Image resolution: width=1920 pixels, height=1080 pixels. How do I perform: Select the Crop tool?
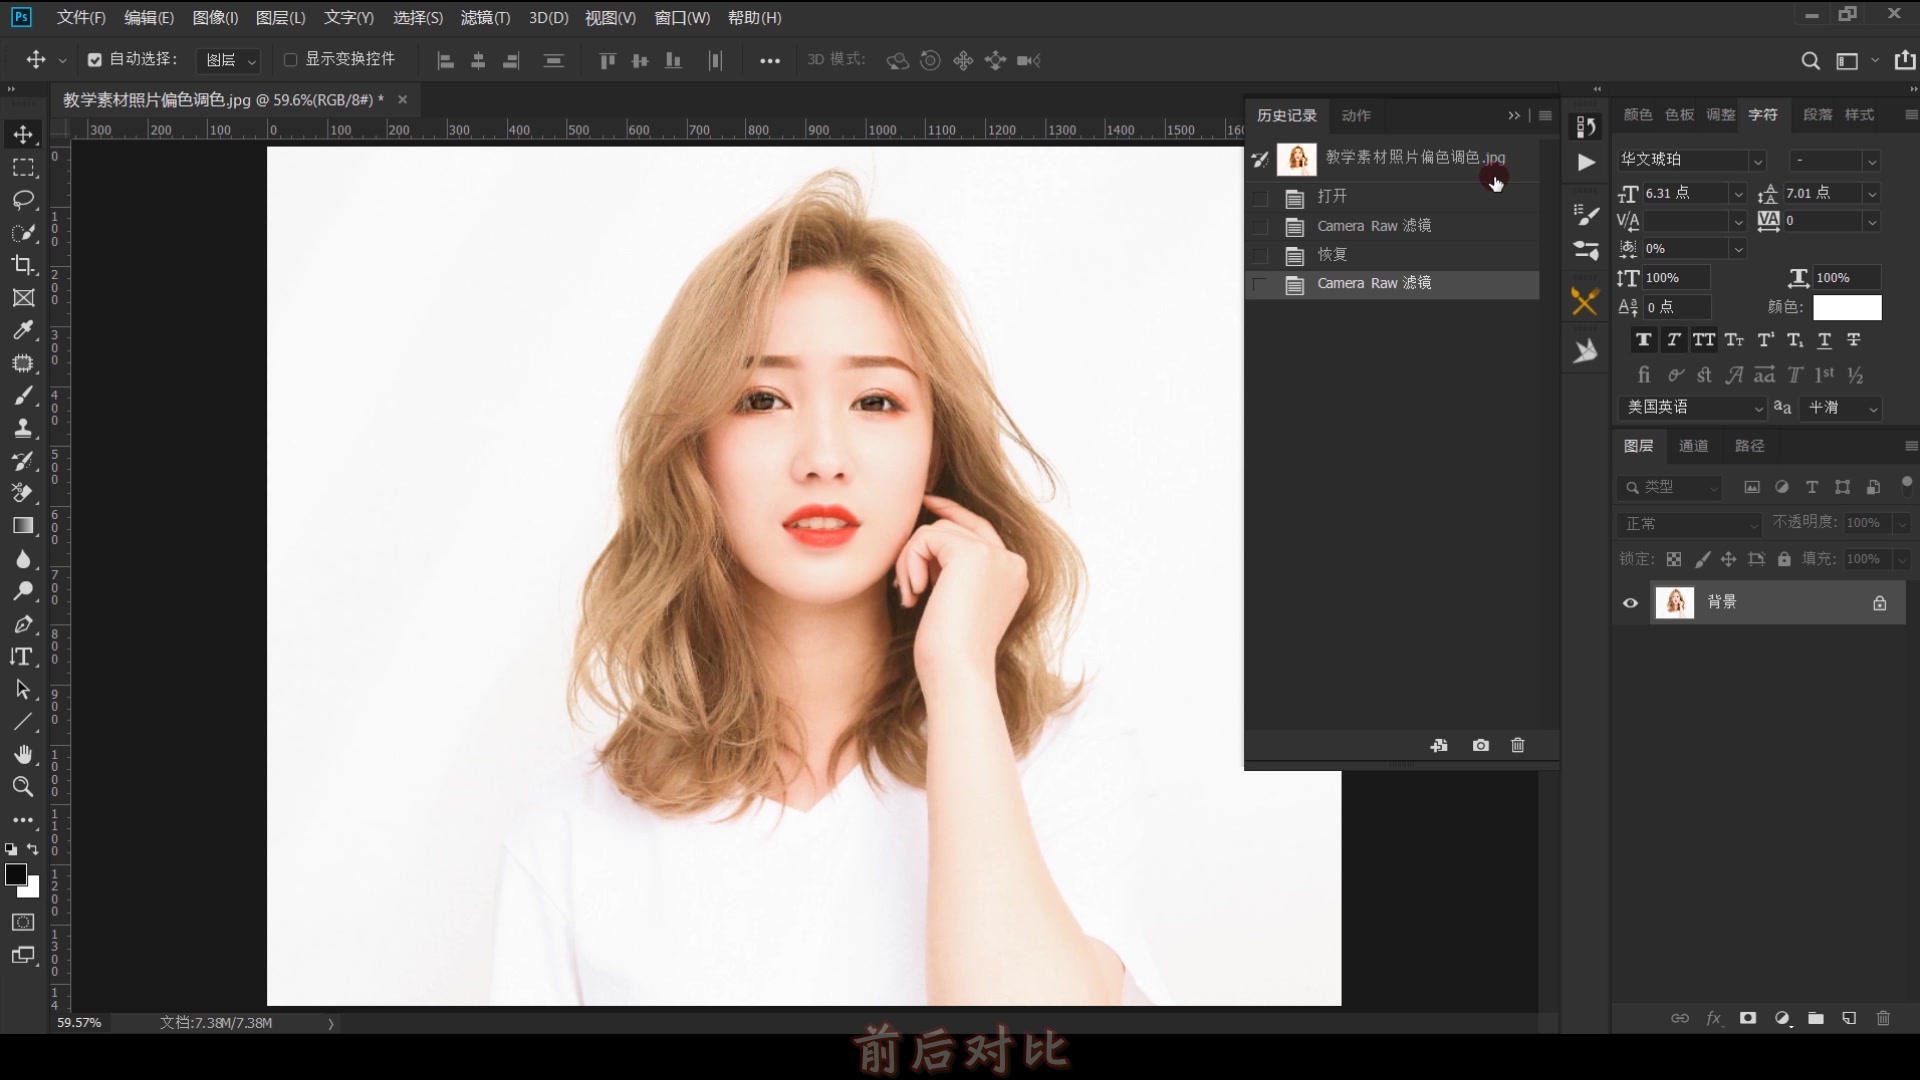23,265
